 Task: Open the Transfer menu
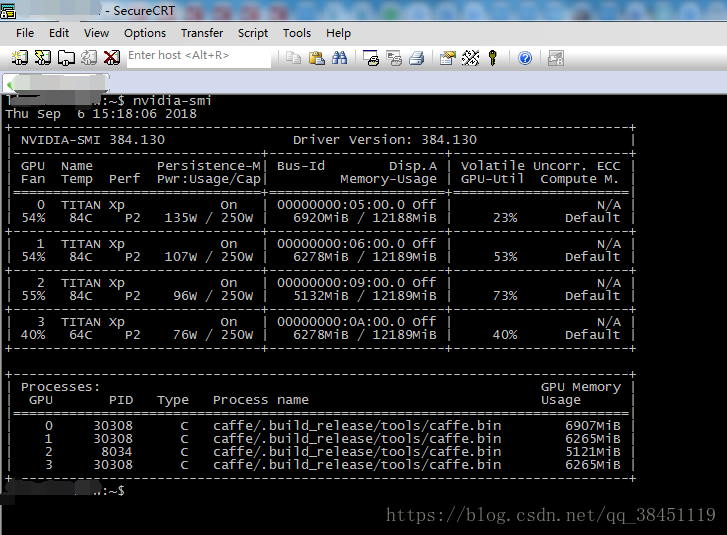tap(202, 33)
